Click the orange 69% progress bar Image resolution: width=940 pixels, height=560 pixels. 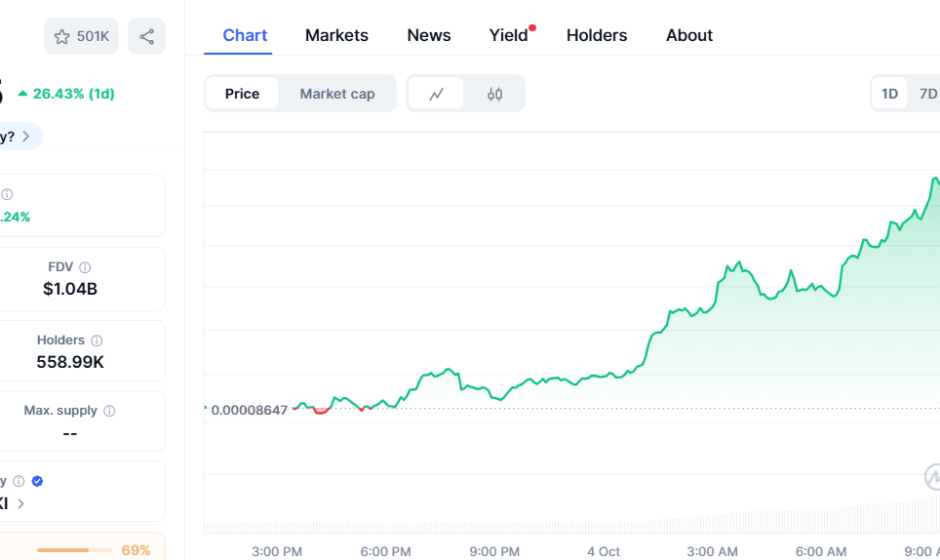tap(75, 550)
